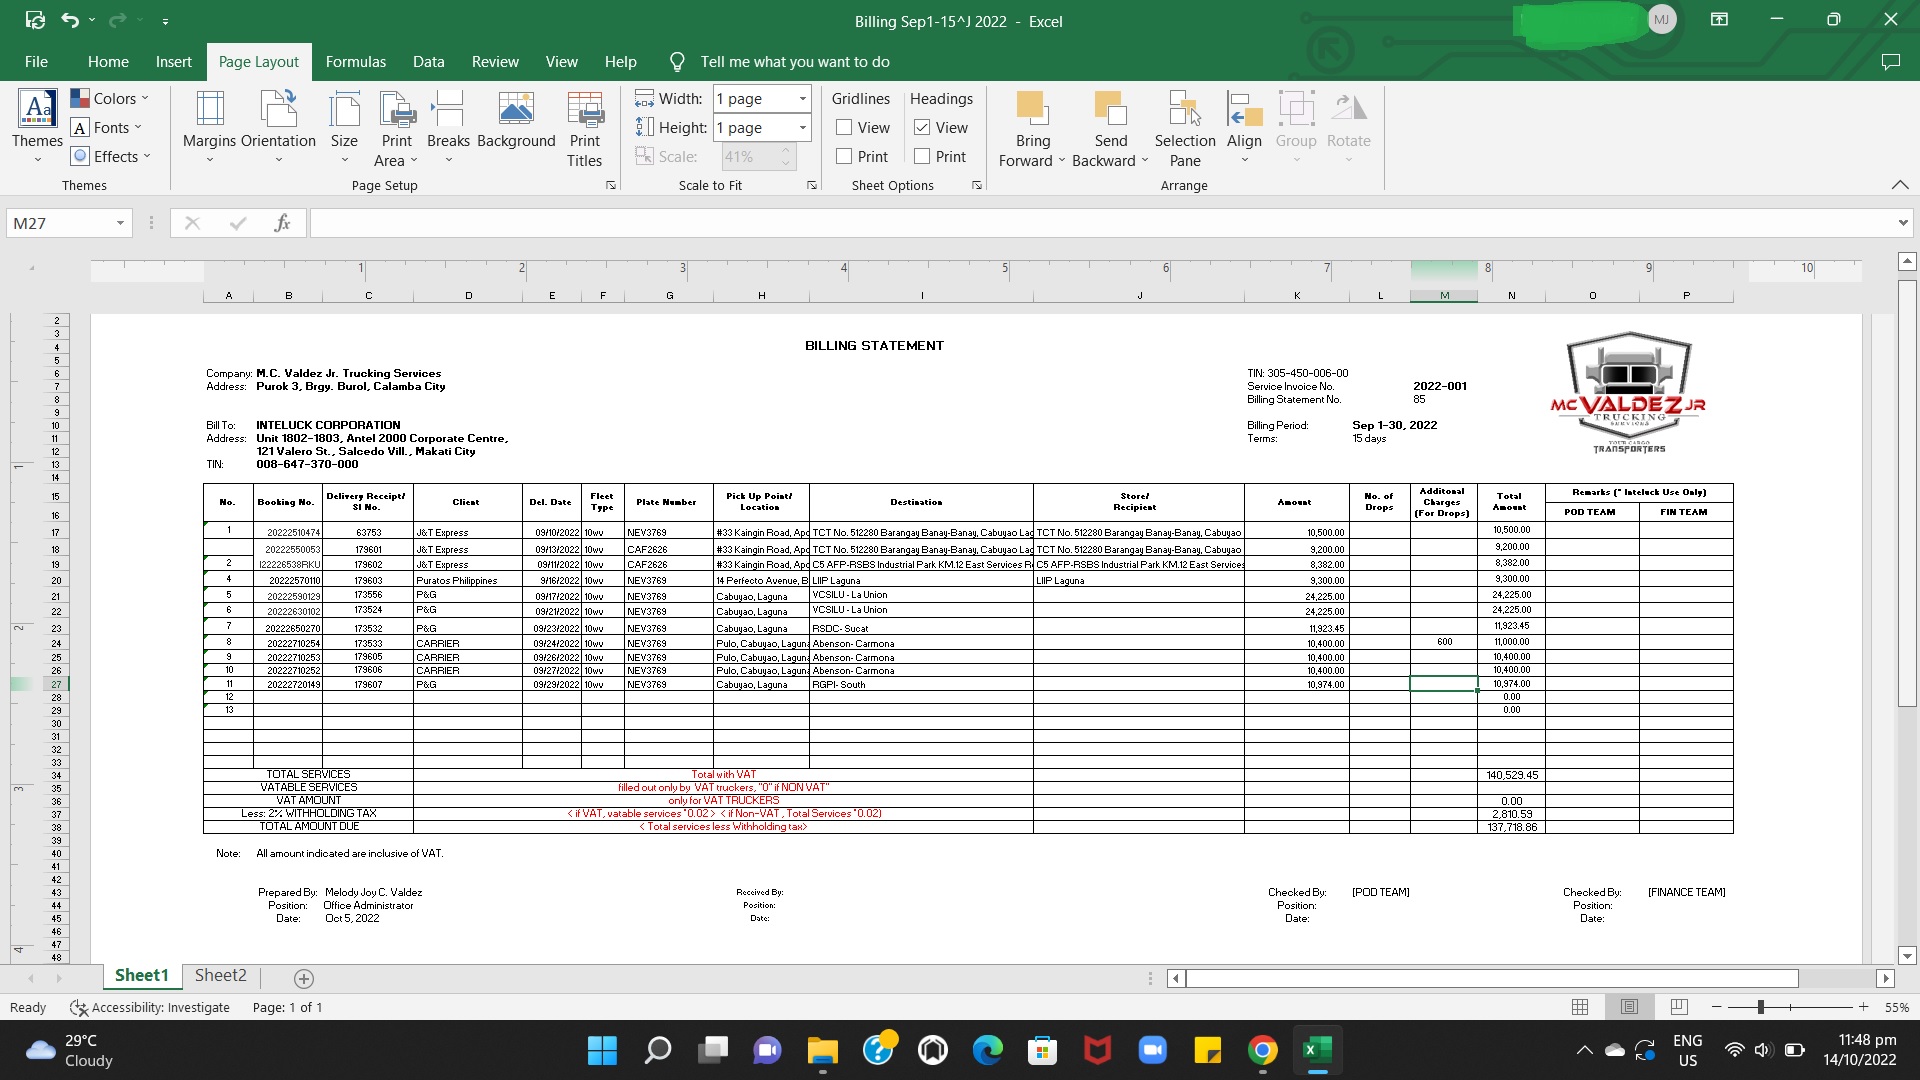
Task: Click zoom out minus button
Action: [x=1716, y=1007]
